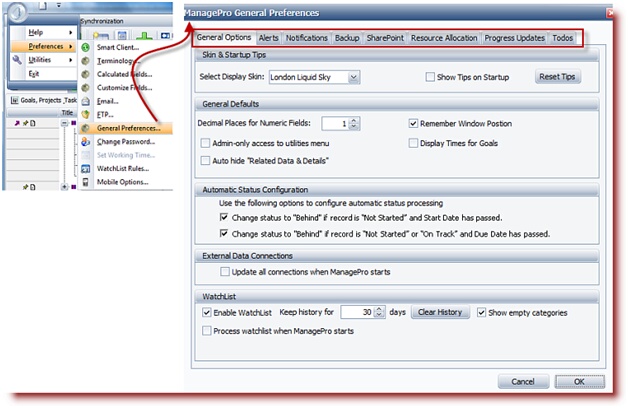Enable Display Times for Goals checkbox
This screenshot has width=628, height=408.
413,143
